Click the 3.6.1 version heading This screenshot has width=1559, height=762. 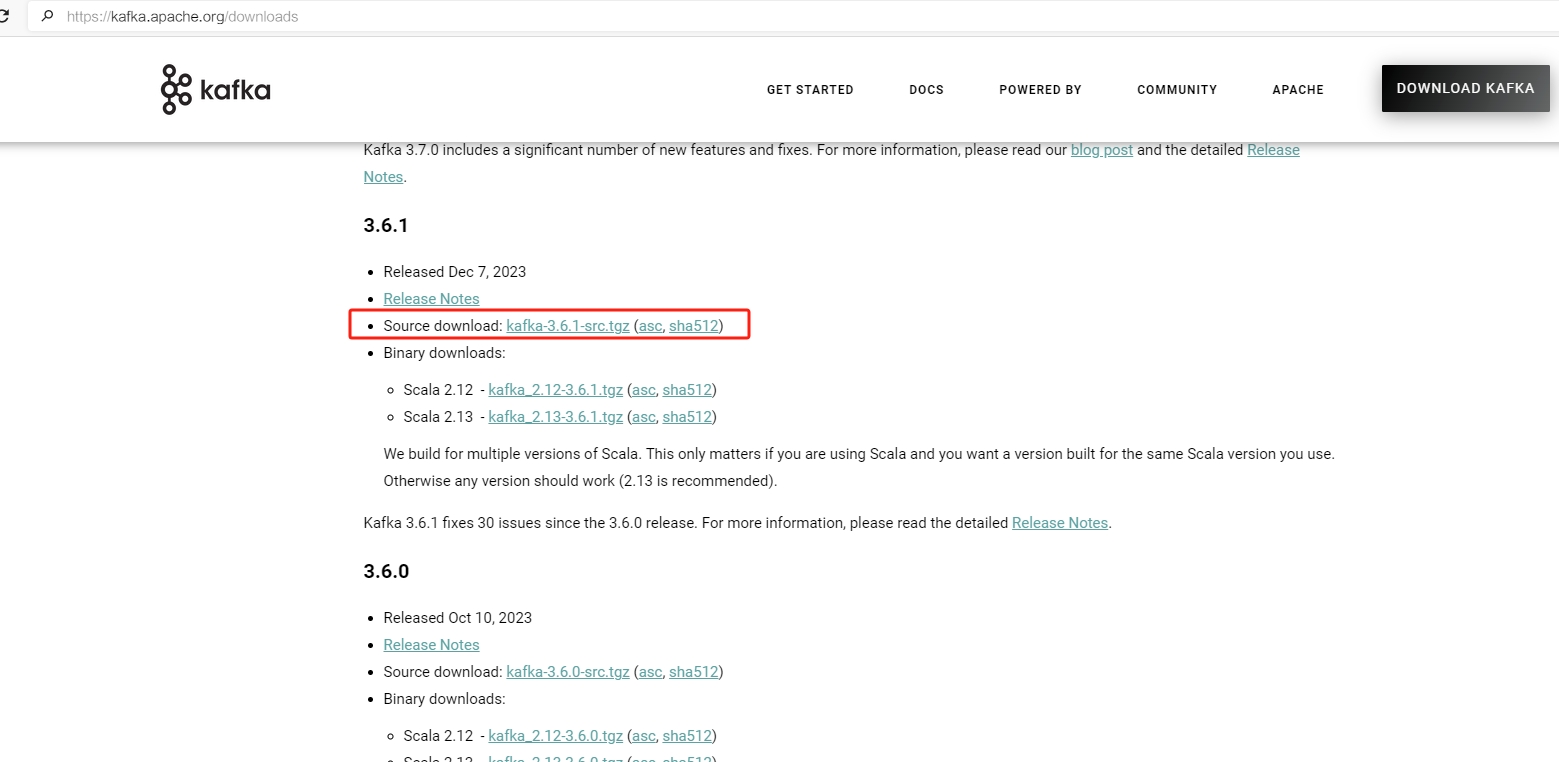tap(386, 226)
